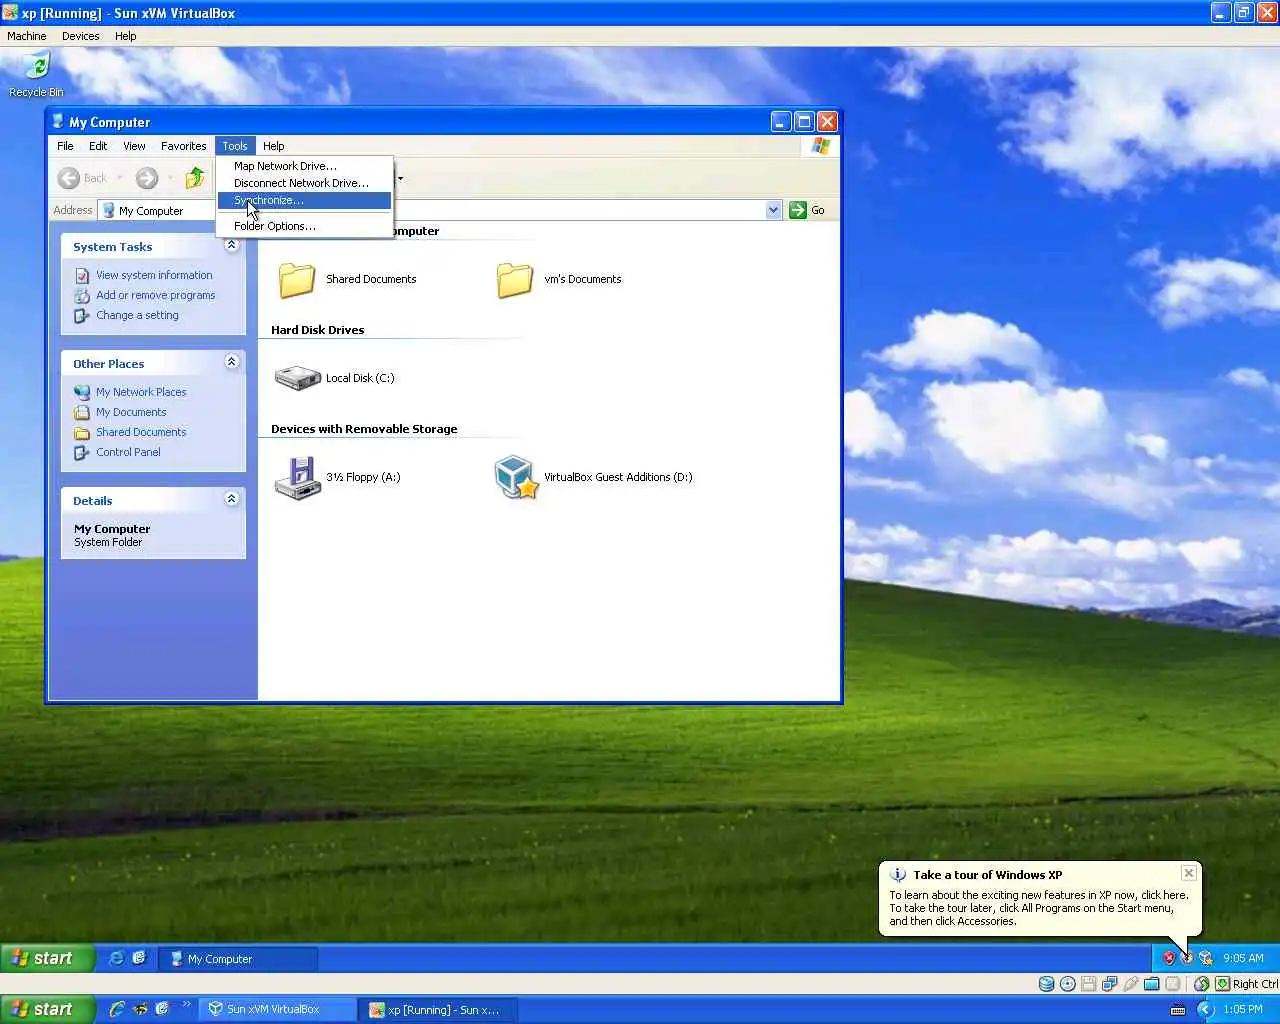Viewport: 1280px width, 1024px height.
Task: Open the View menu in My Computer
Action: (x=134, y=146)
